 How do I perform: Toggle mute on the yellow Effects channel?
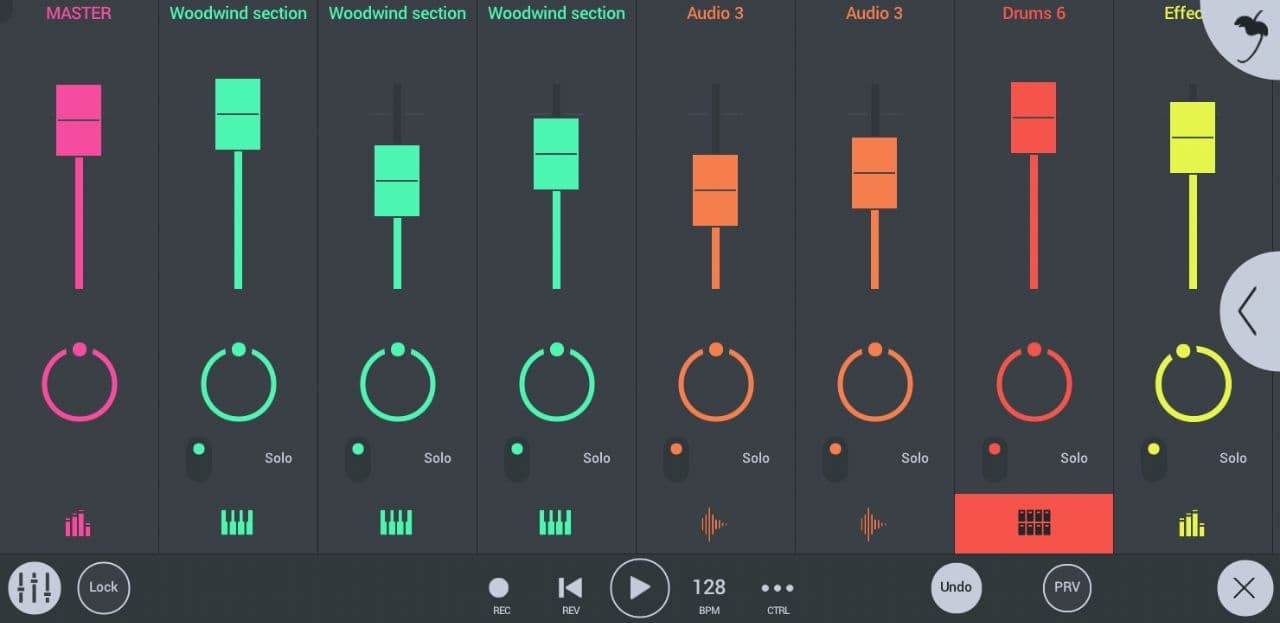pos(1153,459)
